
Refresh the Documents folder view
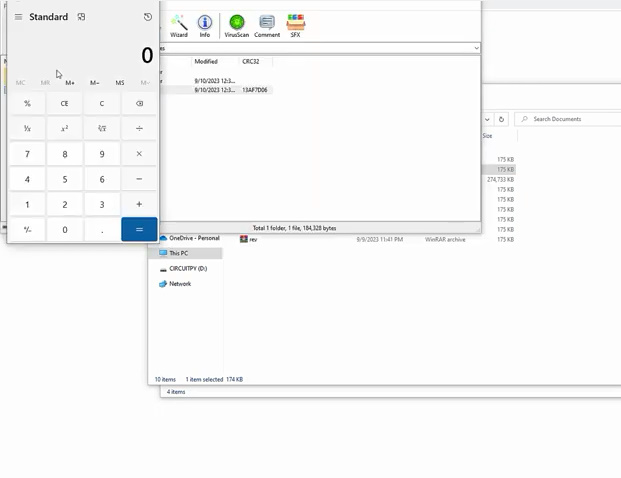click(502, 119)
